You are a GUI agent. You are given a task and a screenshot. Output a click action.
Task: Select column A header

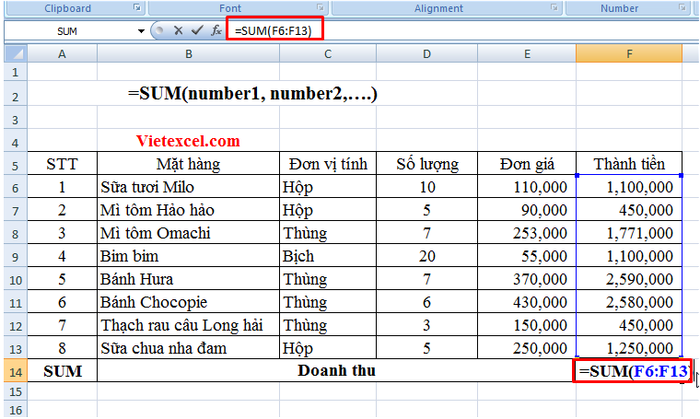point(62,54)
